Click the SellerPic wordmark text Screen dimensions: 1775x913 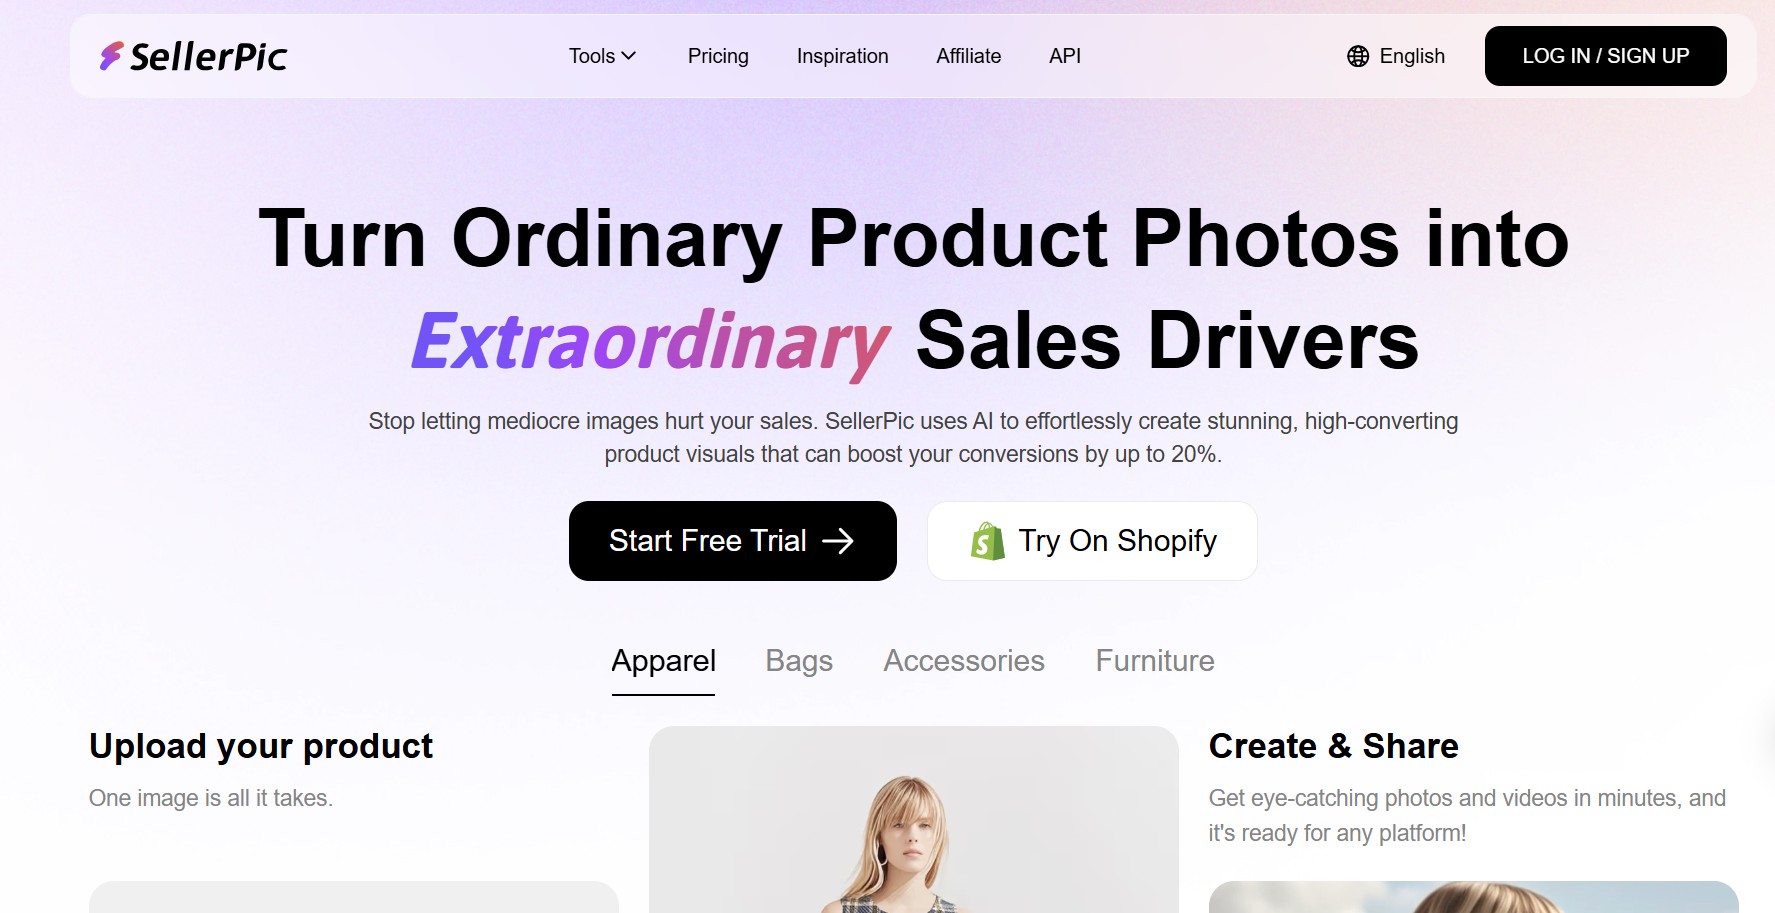coord(209,57)
